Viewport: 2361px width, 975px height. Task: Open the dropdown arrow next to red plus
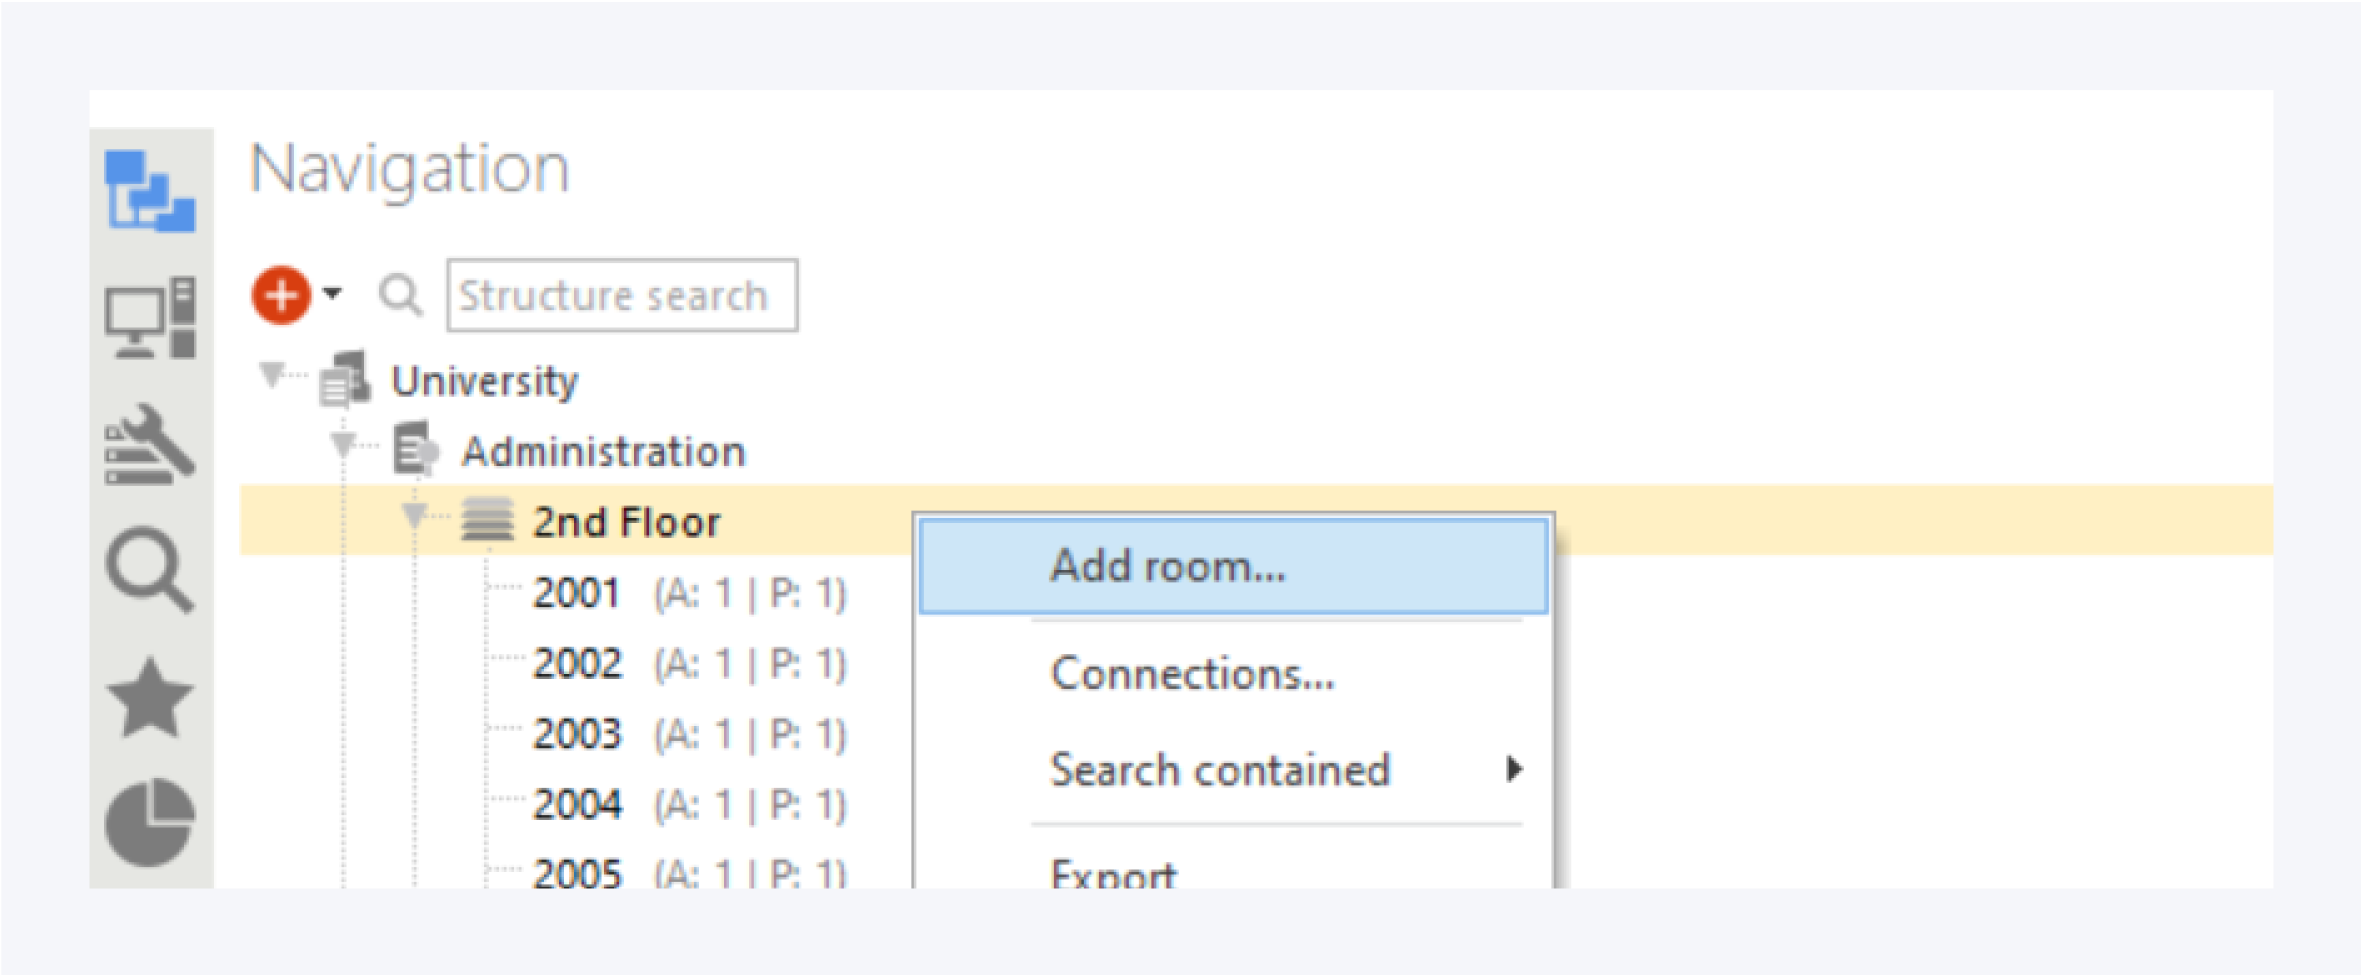(x=333, y=294)
